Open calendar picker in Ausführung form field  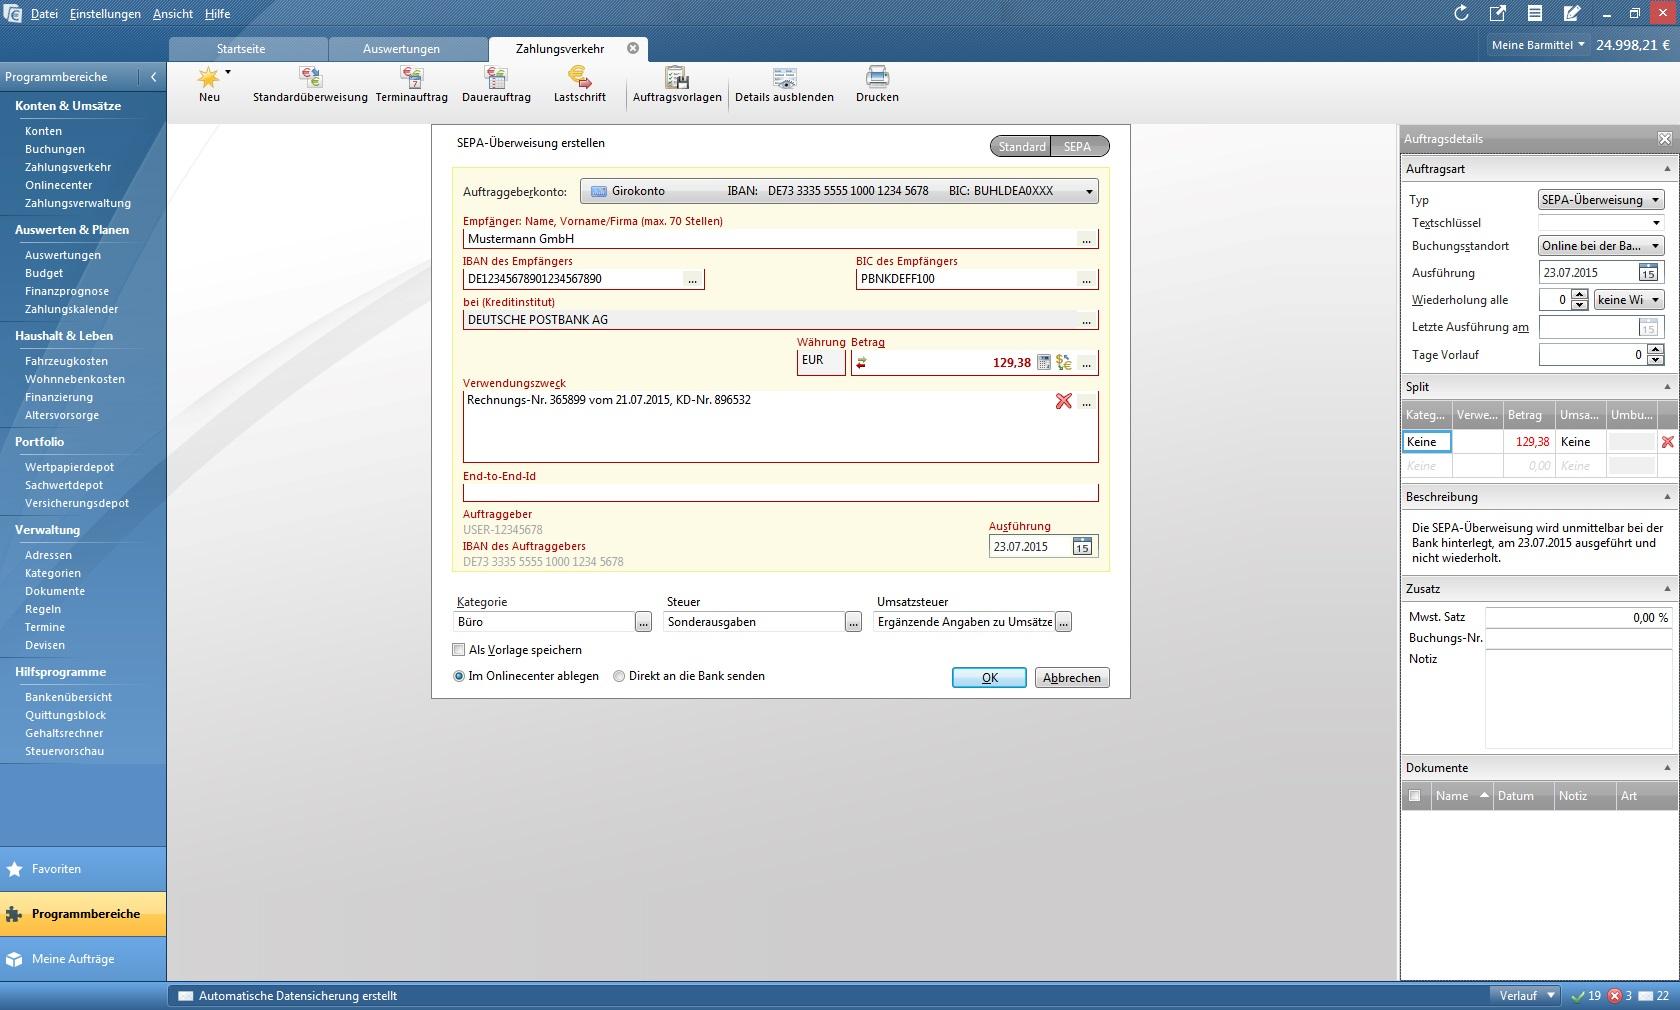(x=1082, y=547)
